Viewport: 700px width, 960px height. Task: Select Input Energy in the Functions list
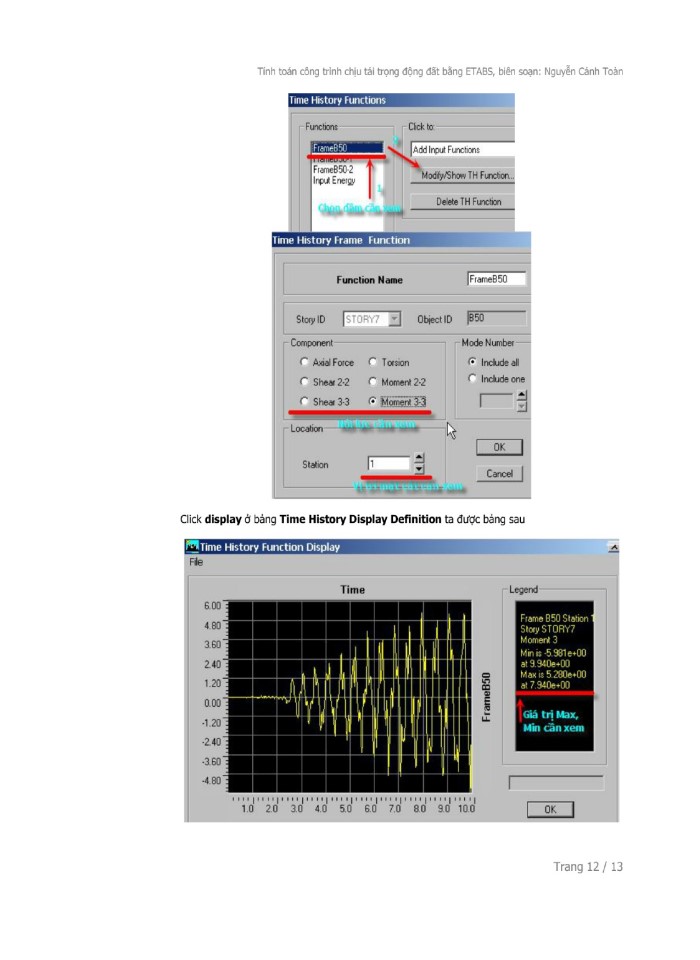click(333, 181)
